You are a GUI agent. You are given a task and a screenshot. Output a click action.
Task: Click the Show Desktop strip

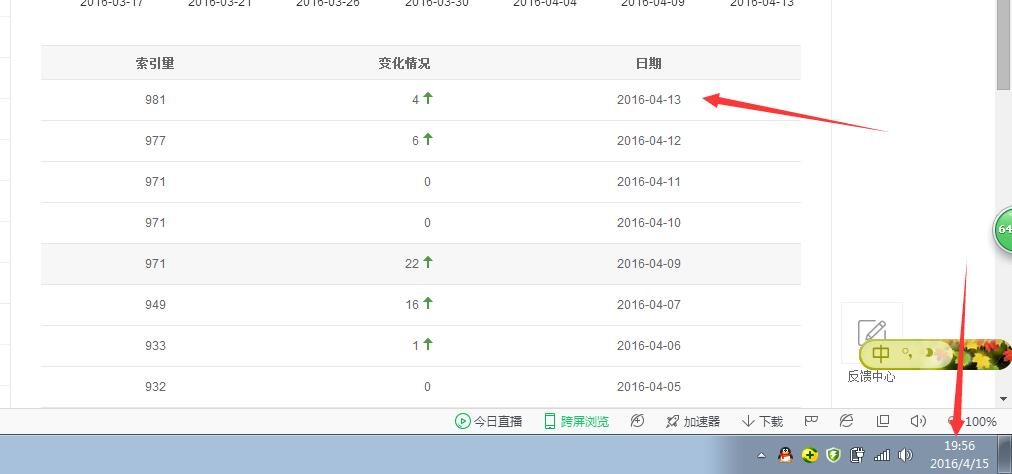1005,454
